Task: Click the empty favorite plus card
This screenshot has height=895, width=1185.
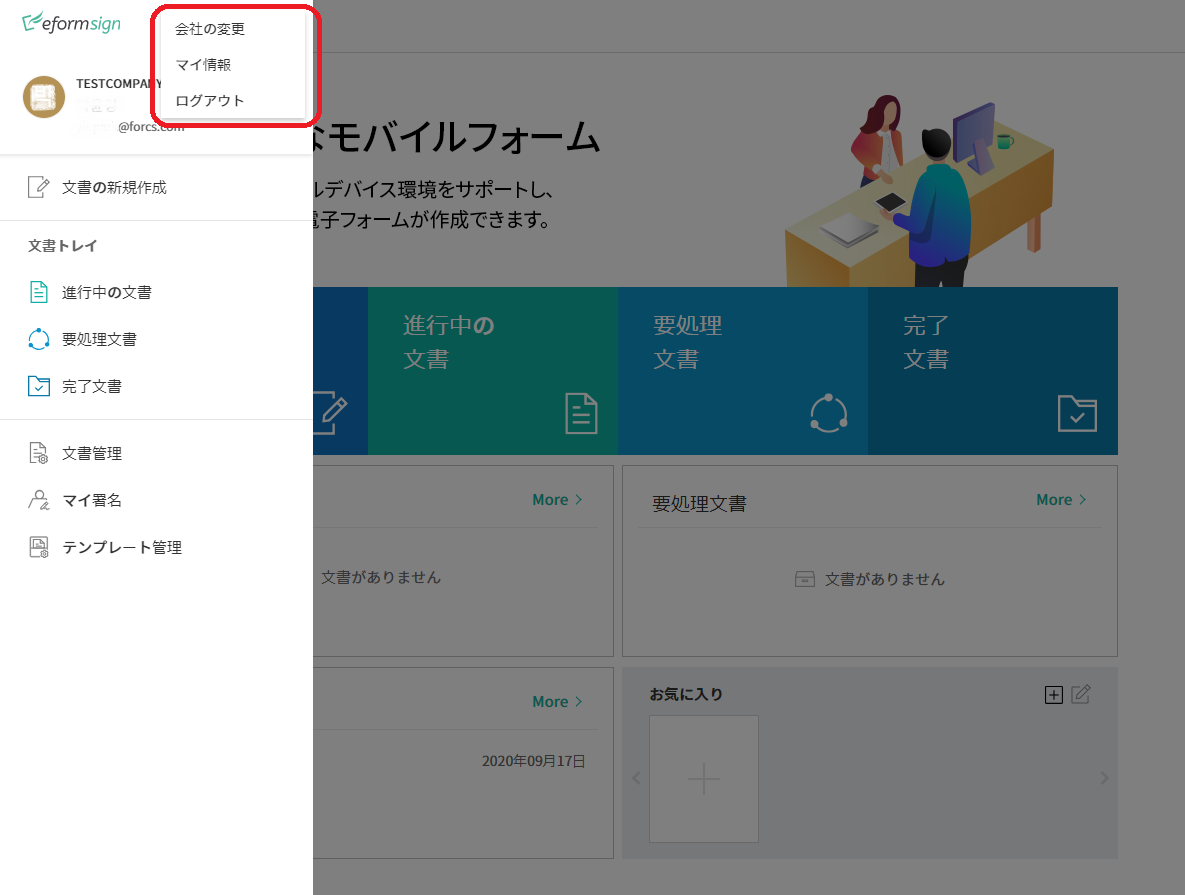Action: [704, 779]
